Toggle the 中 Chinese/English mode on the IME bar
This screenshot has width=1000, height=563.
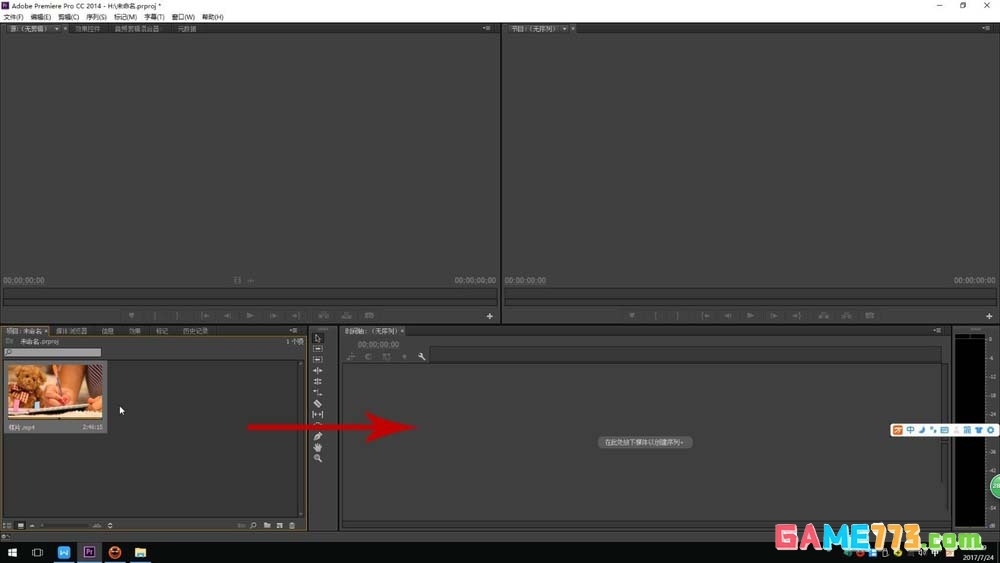910,430
